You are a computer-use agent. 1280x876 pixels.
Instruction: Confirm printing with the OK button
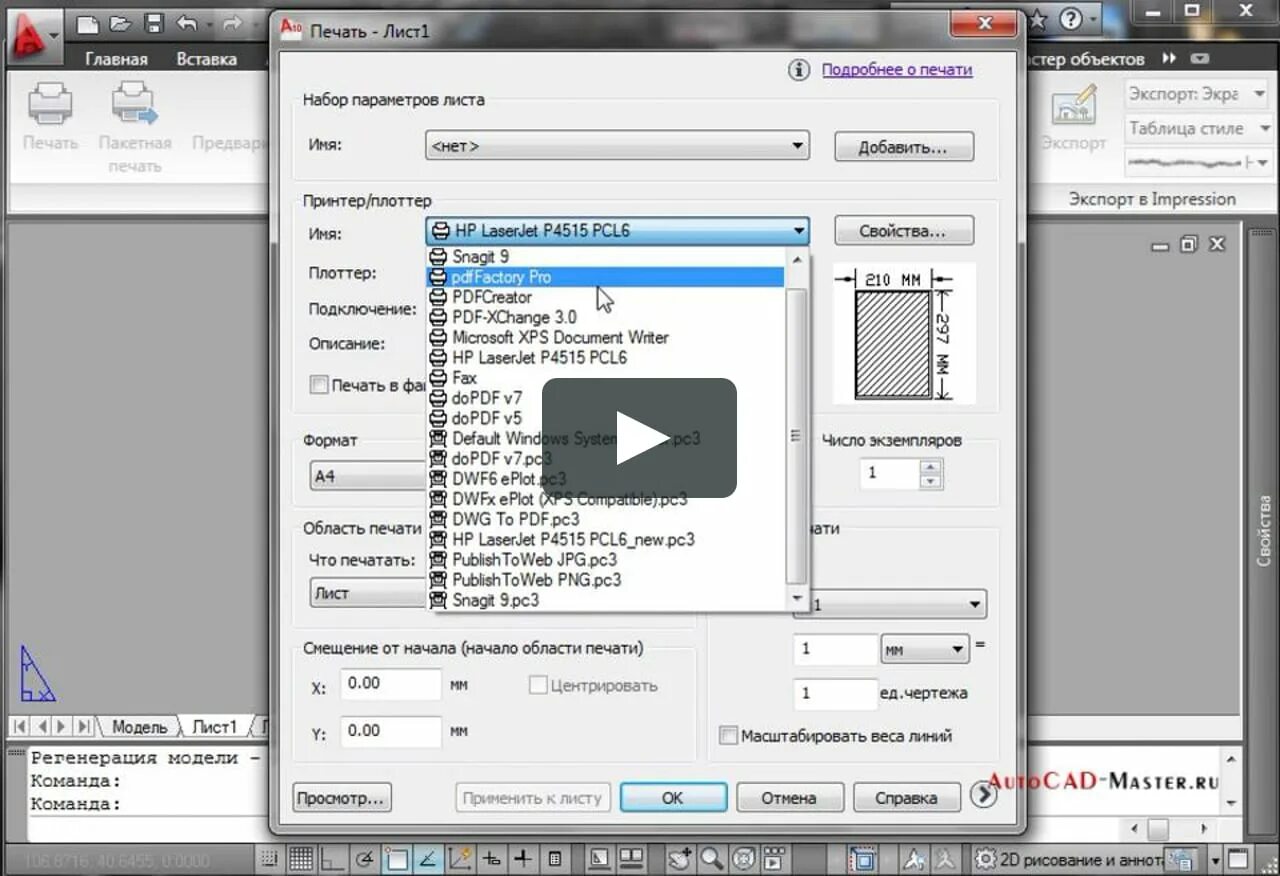[673, 797]
